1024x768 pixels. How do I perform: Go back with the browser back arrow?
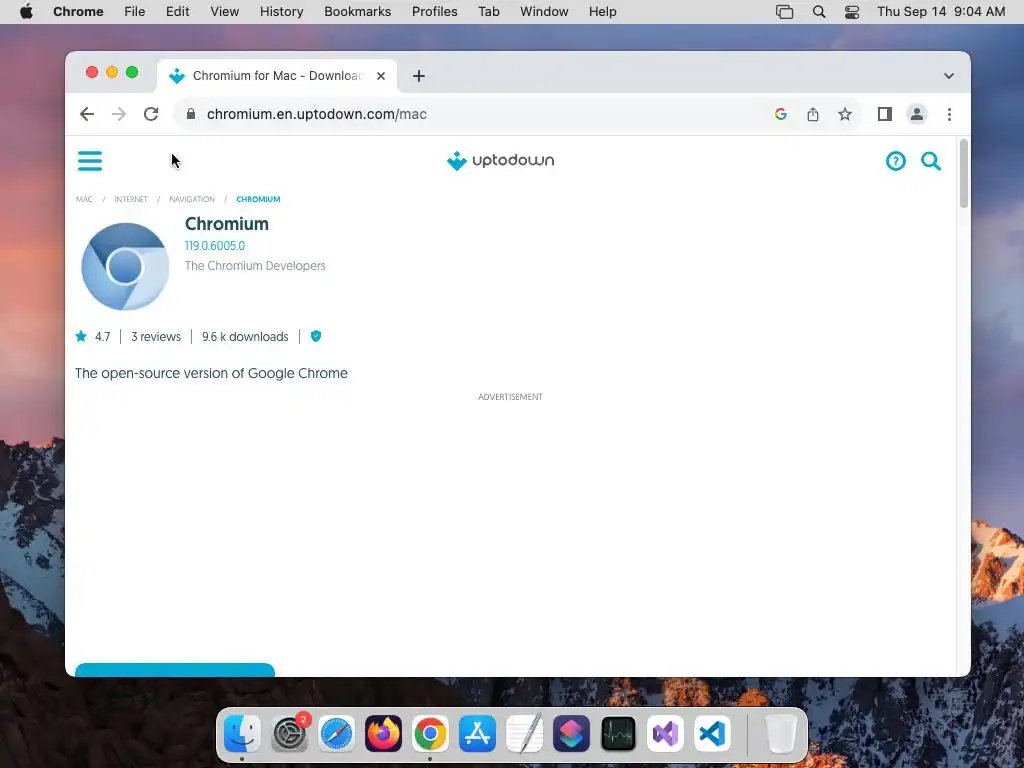[87, 114]
